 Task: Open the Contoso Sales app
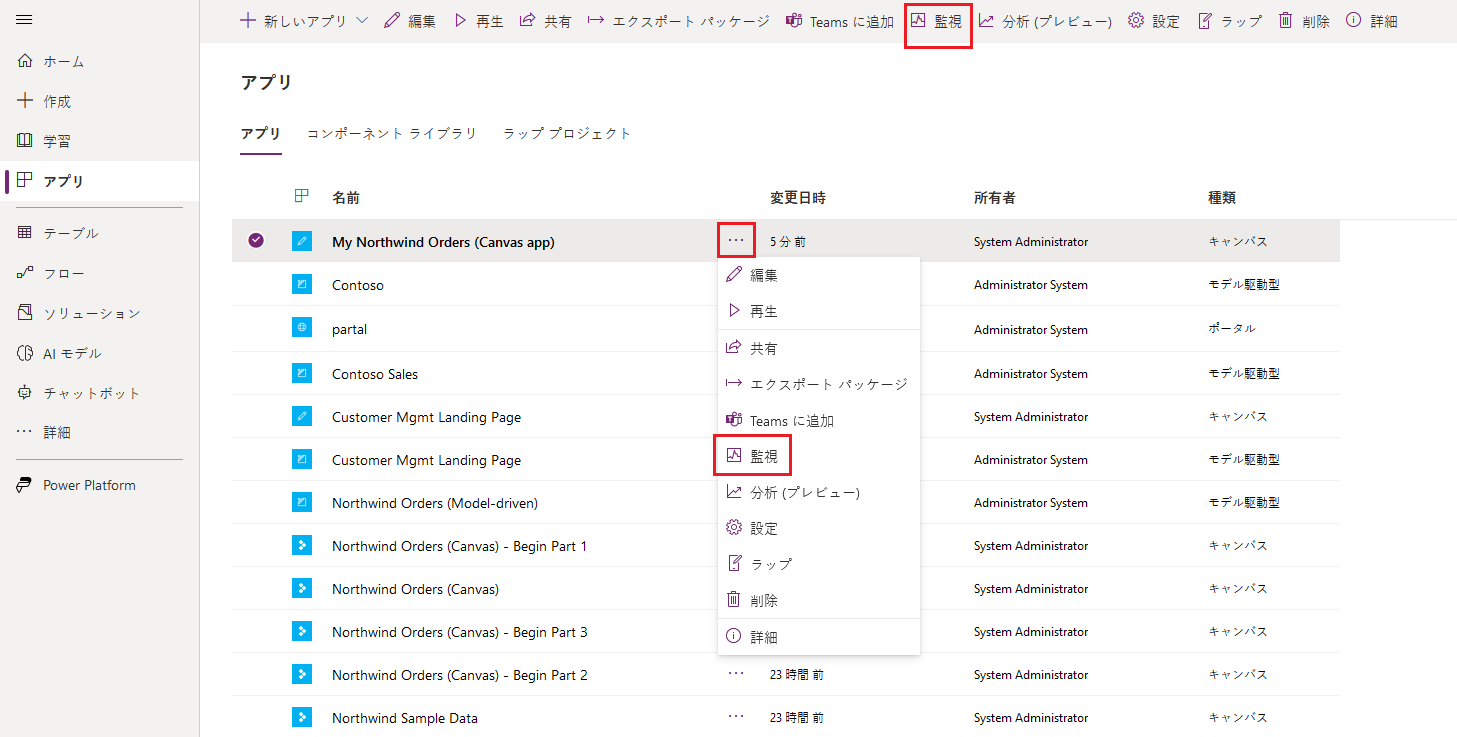point(375,374)
